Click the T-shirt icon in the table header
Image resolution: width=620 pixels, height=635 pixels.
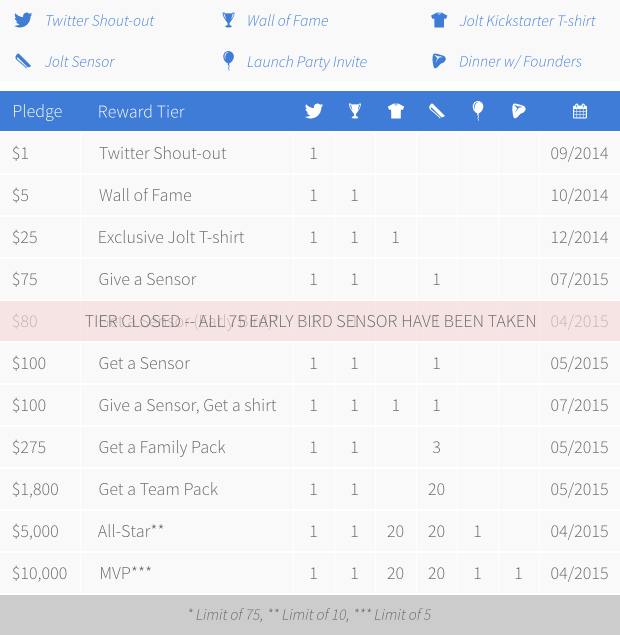coord(396,111)
